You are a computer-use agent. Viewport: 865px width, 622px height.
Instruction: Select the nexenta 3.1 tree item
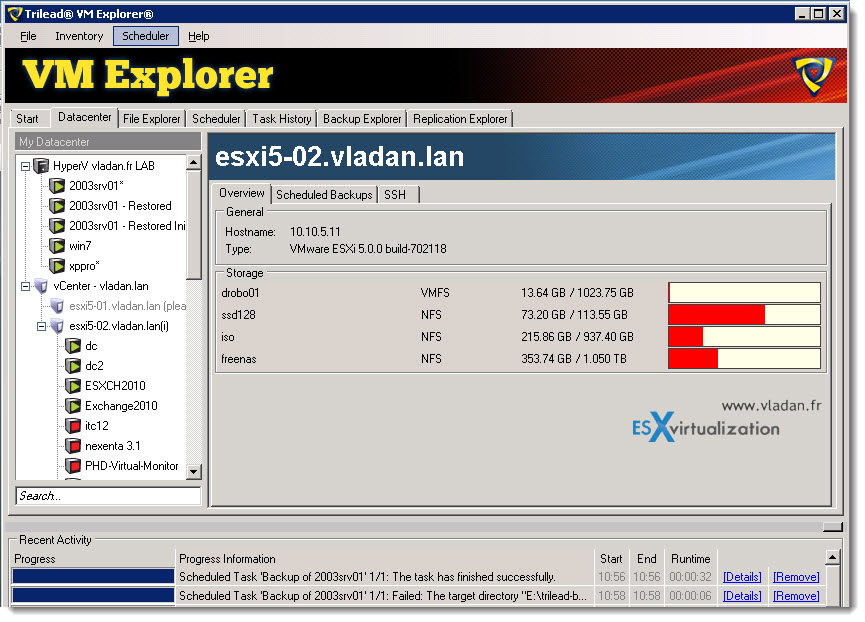coord(113,446)
